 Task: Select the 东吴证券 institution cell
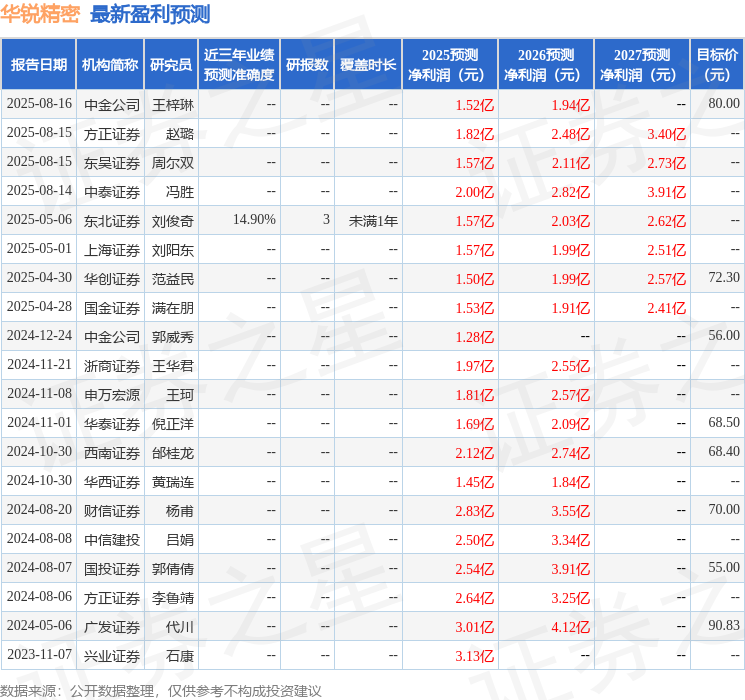112,163
